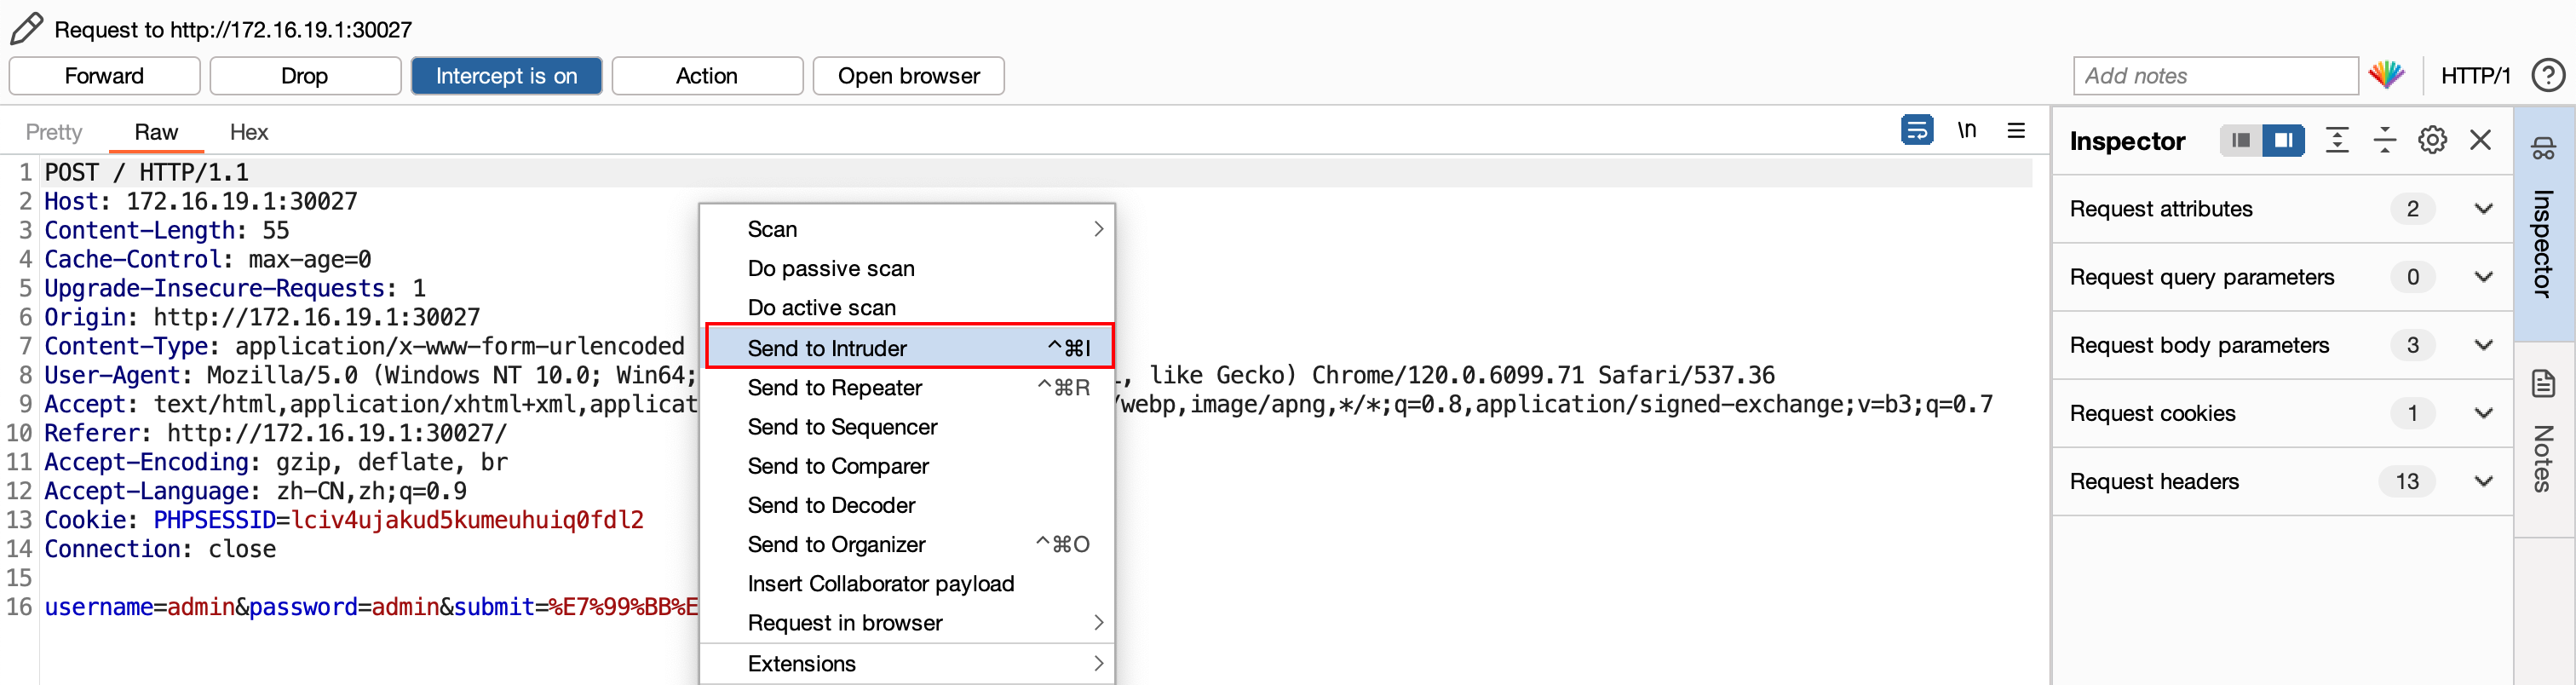
Task: Select Do passive scan menu item
Action: tap(909, 268)
